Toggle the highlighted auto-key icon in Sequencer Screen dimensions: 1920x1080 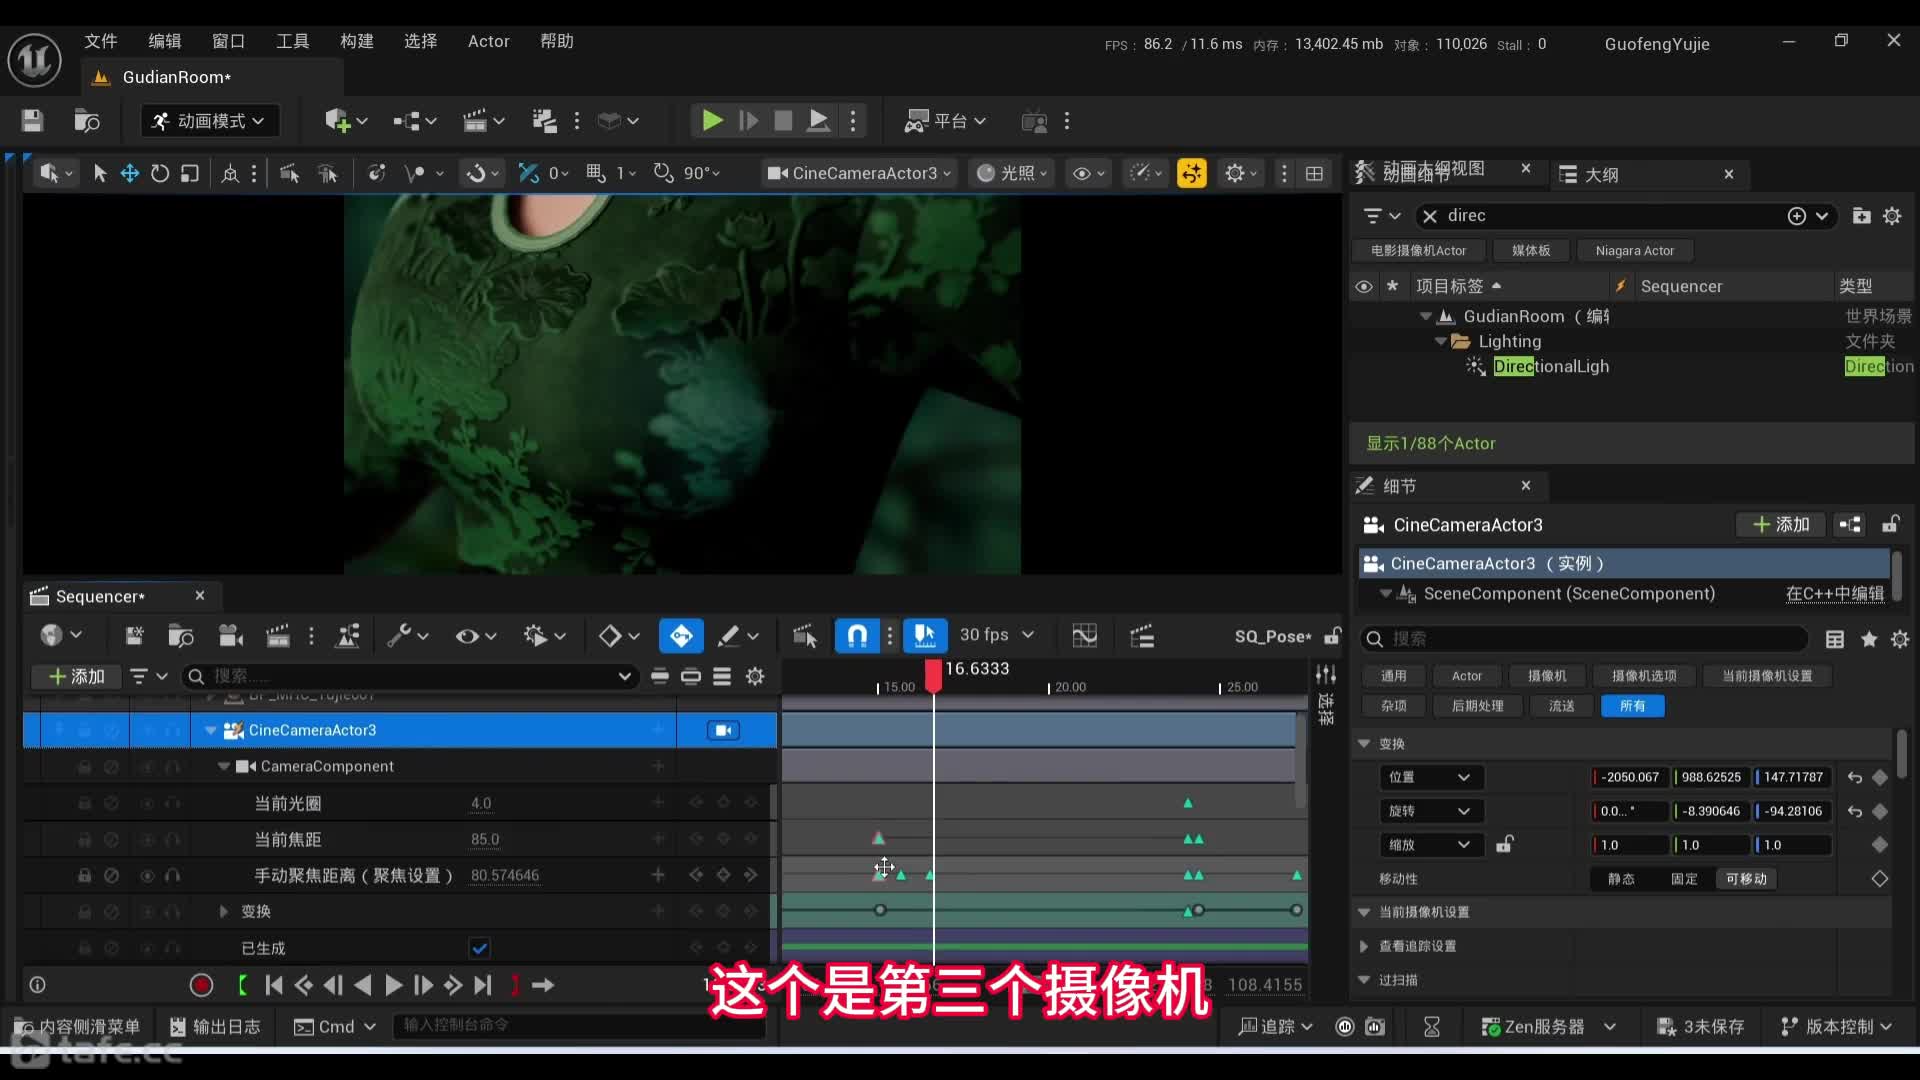click(681, 636)
